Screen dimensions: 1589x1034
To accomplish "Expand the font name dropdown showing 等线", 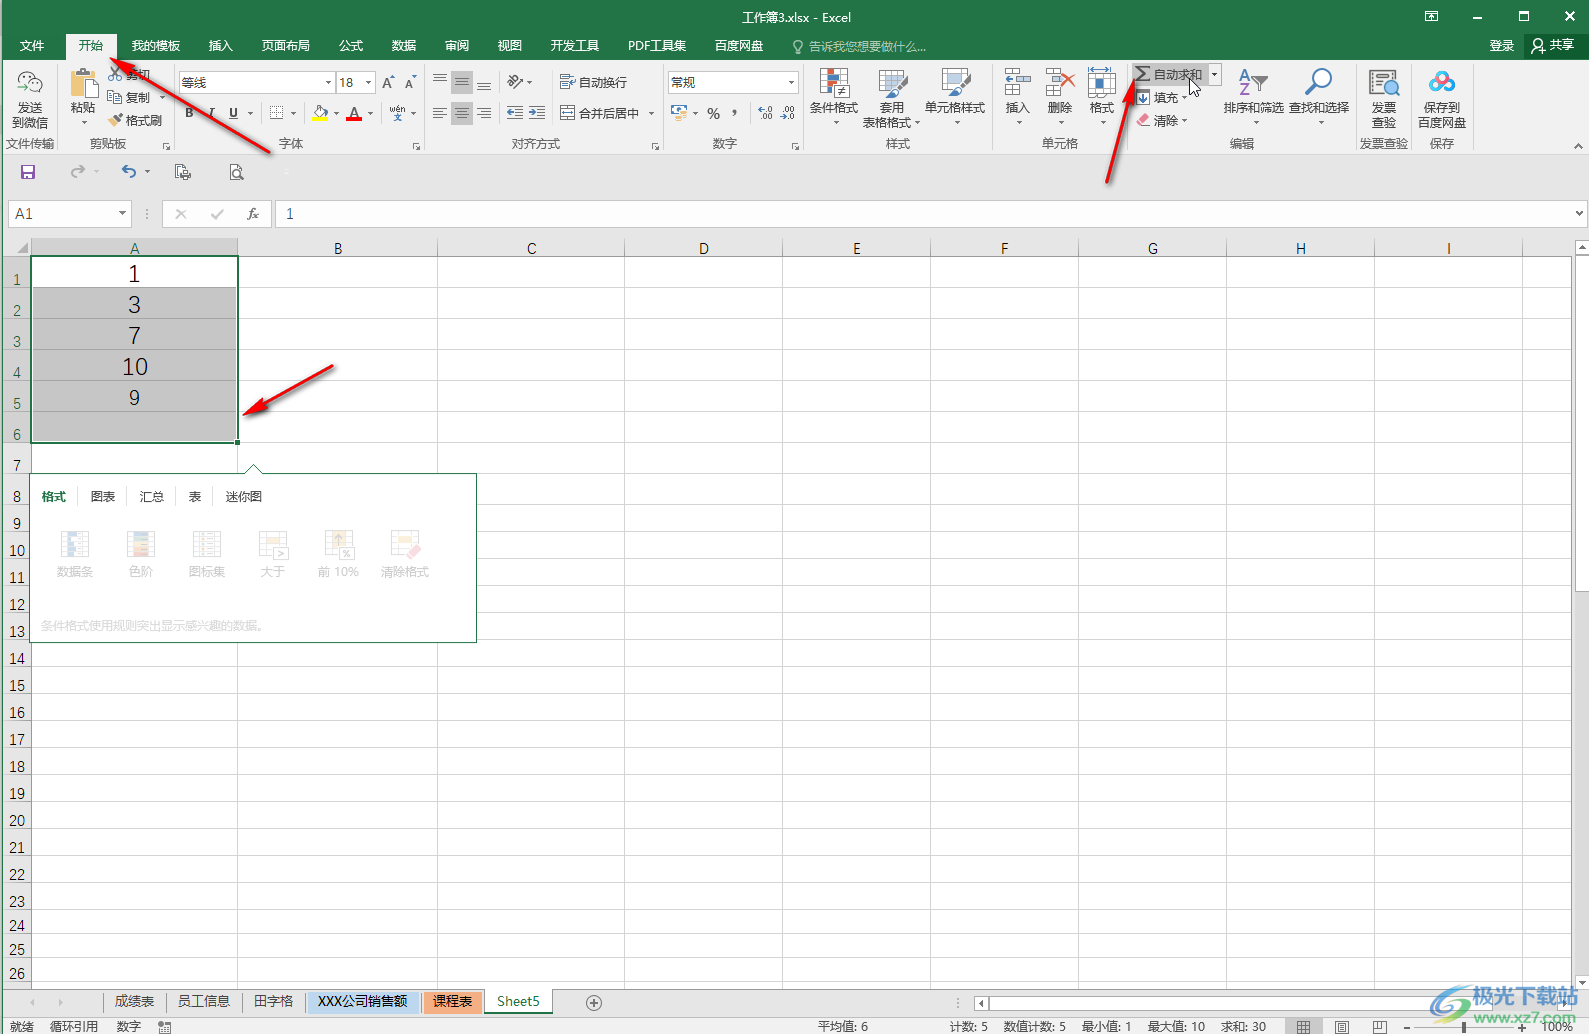I will (x=328, y=83).
